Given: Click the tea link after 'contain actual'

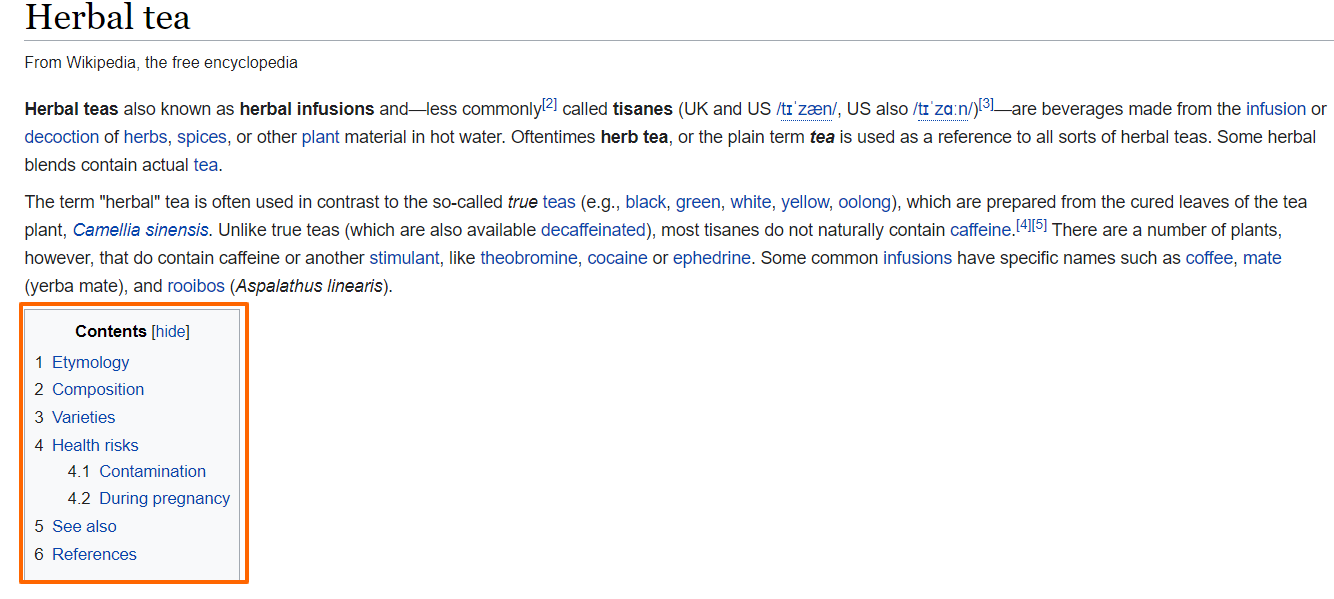Looking at the screenshot, I should tap(205, 165).
